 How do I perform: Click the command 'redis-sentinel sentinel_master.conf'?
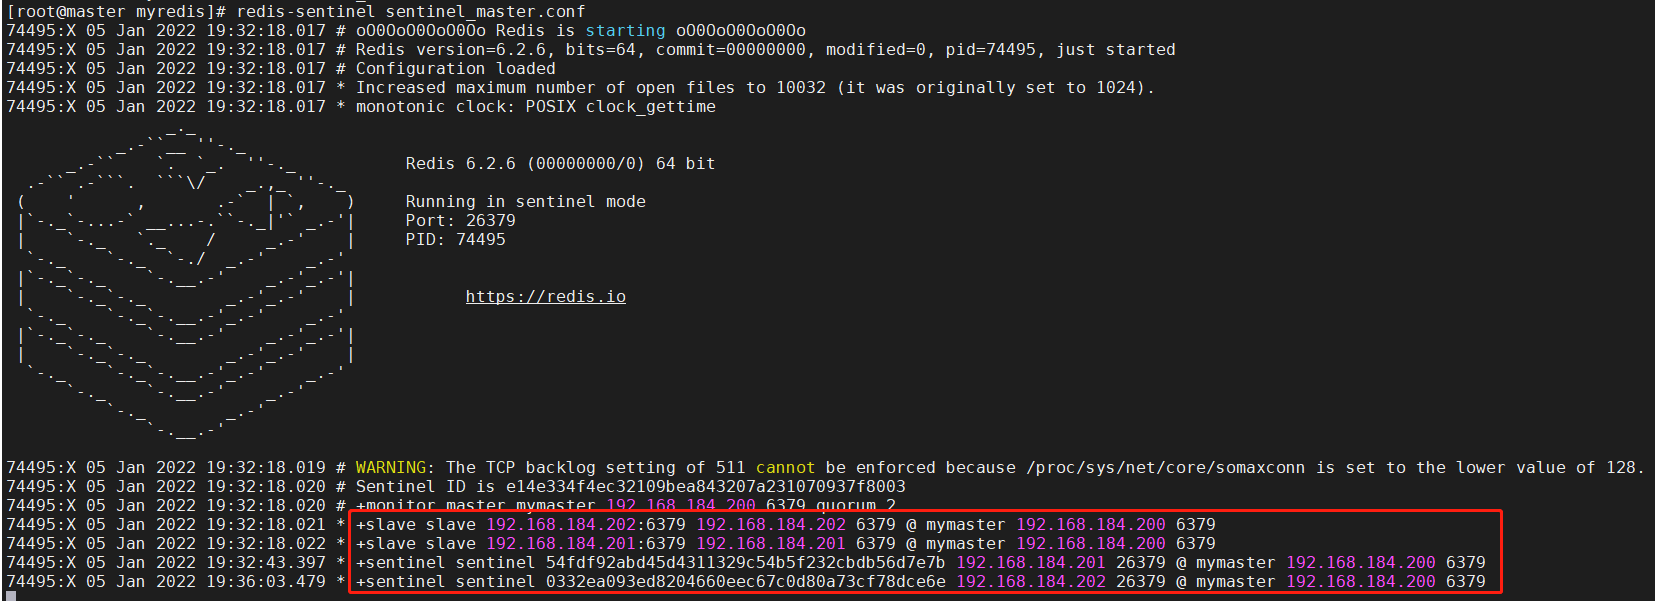(411, 11)
